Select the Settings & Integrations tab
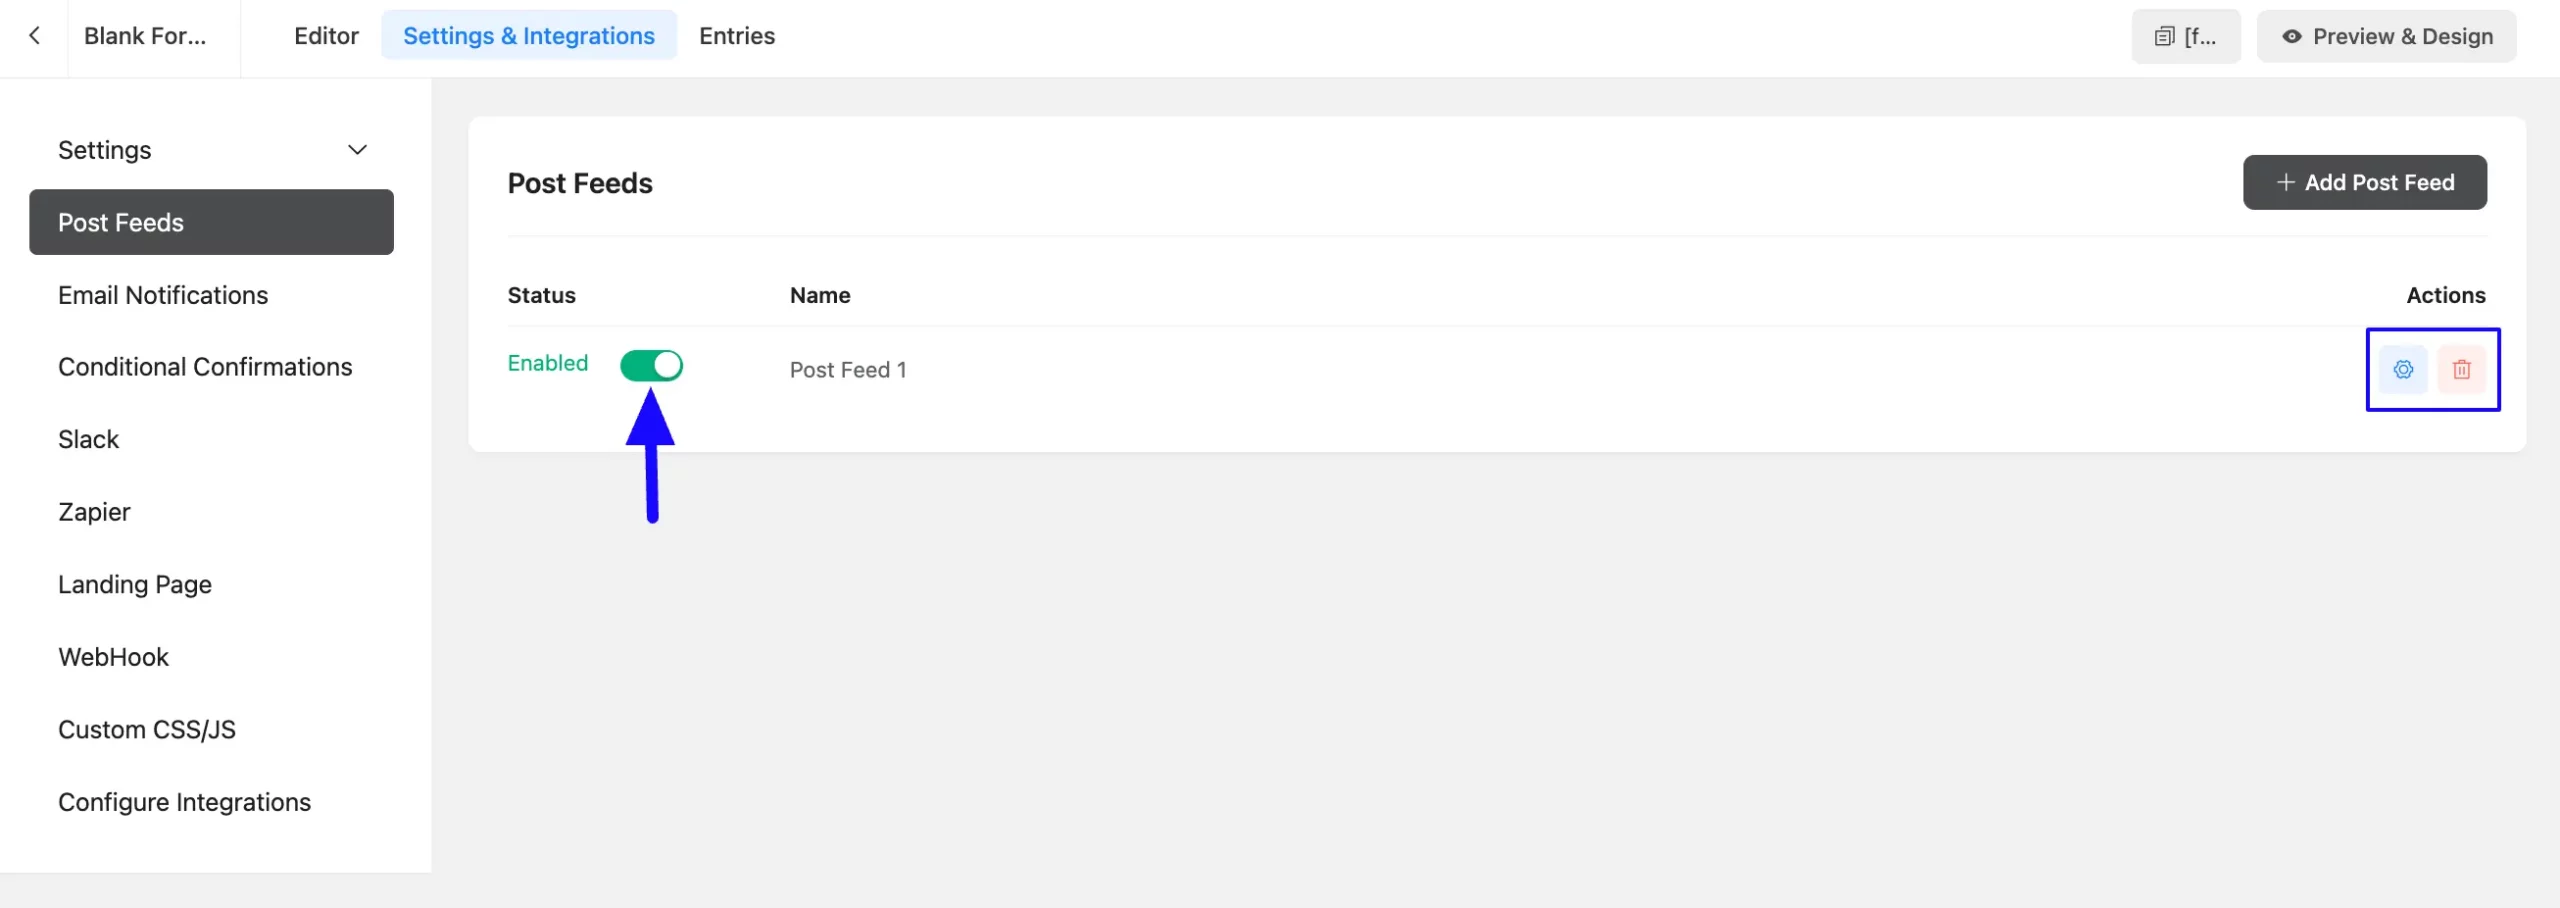 529,36
